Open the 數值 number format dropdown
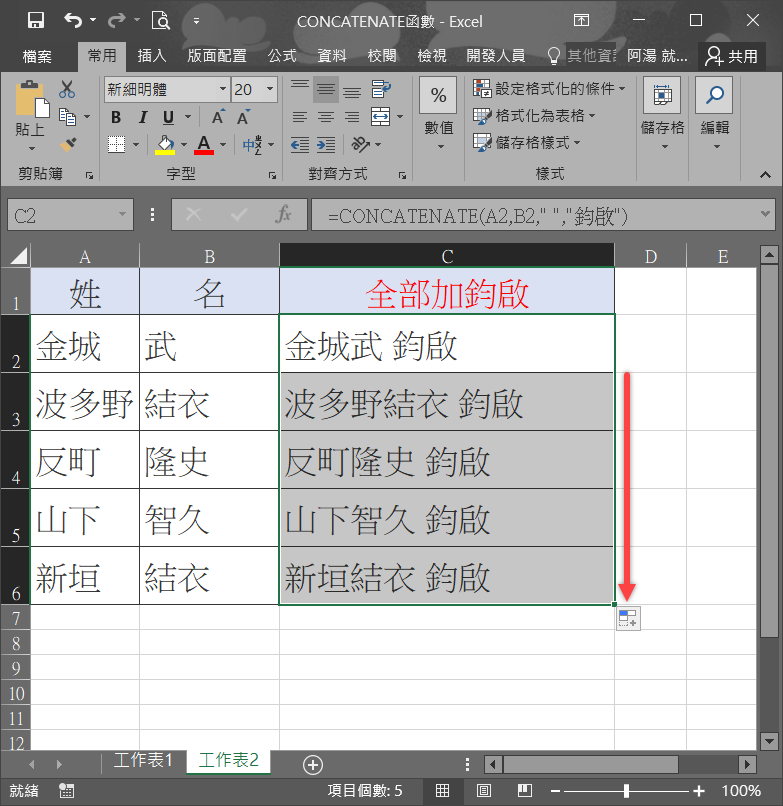This screenshot has height=806, width=783. (439, 115)
